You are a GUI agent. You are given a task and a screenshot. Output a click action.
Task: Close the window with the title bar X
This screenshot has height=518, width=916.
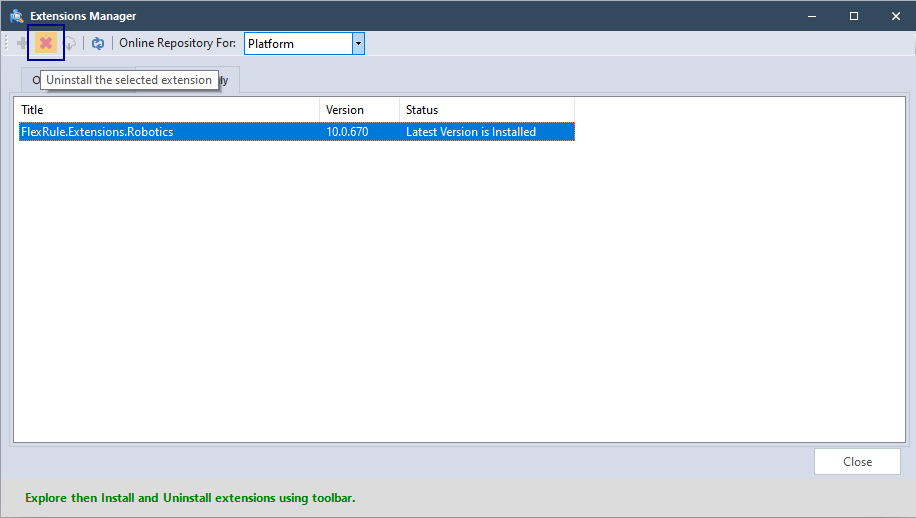point(896,16)
